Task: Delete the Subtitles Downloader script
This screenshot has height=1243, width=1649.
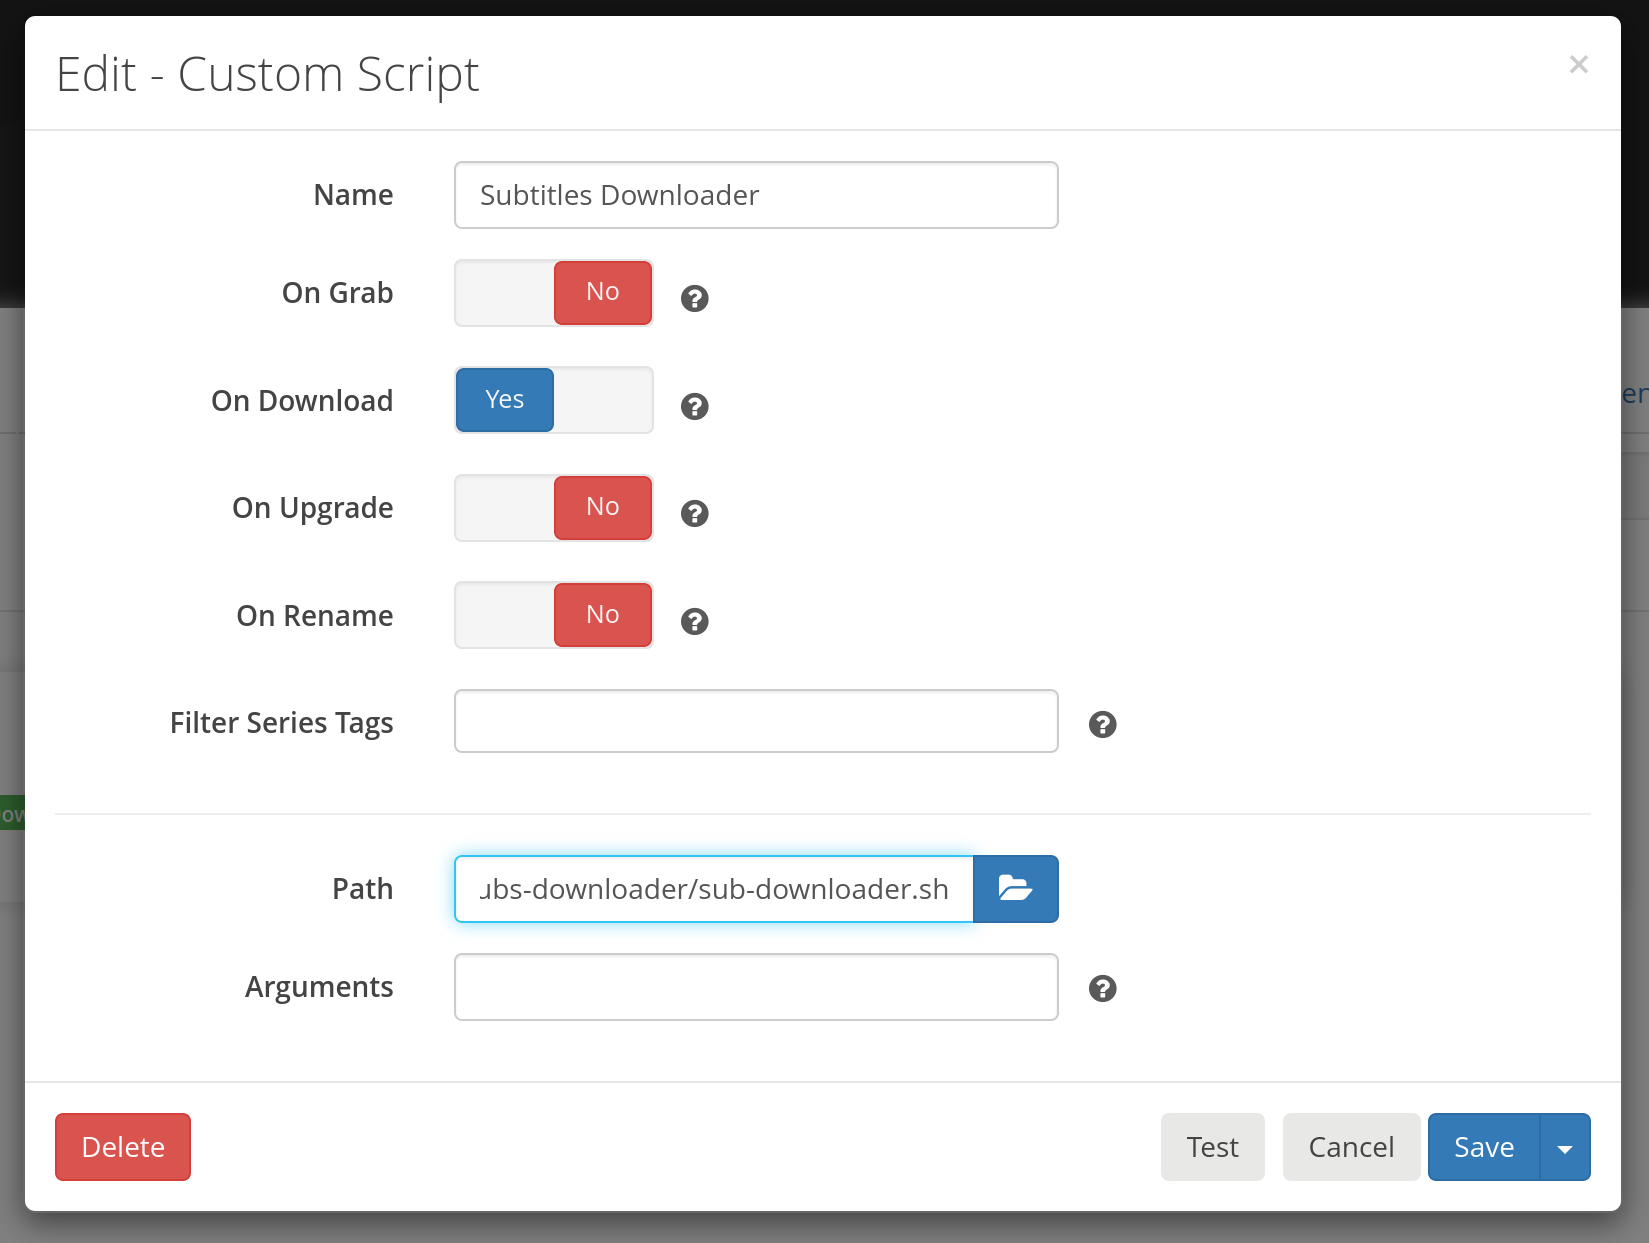Action: pos(122,1147)
